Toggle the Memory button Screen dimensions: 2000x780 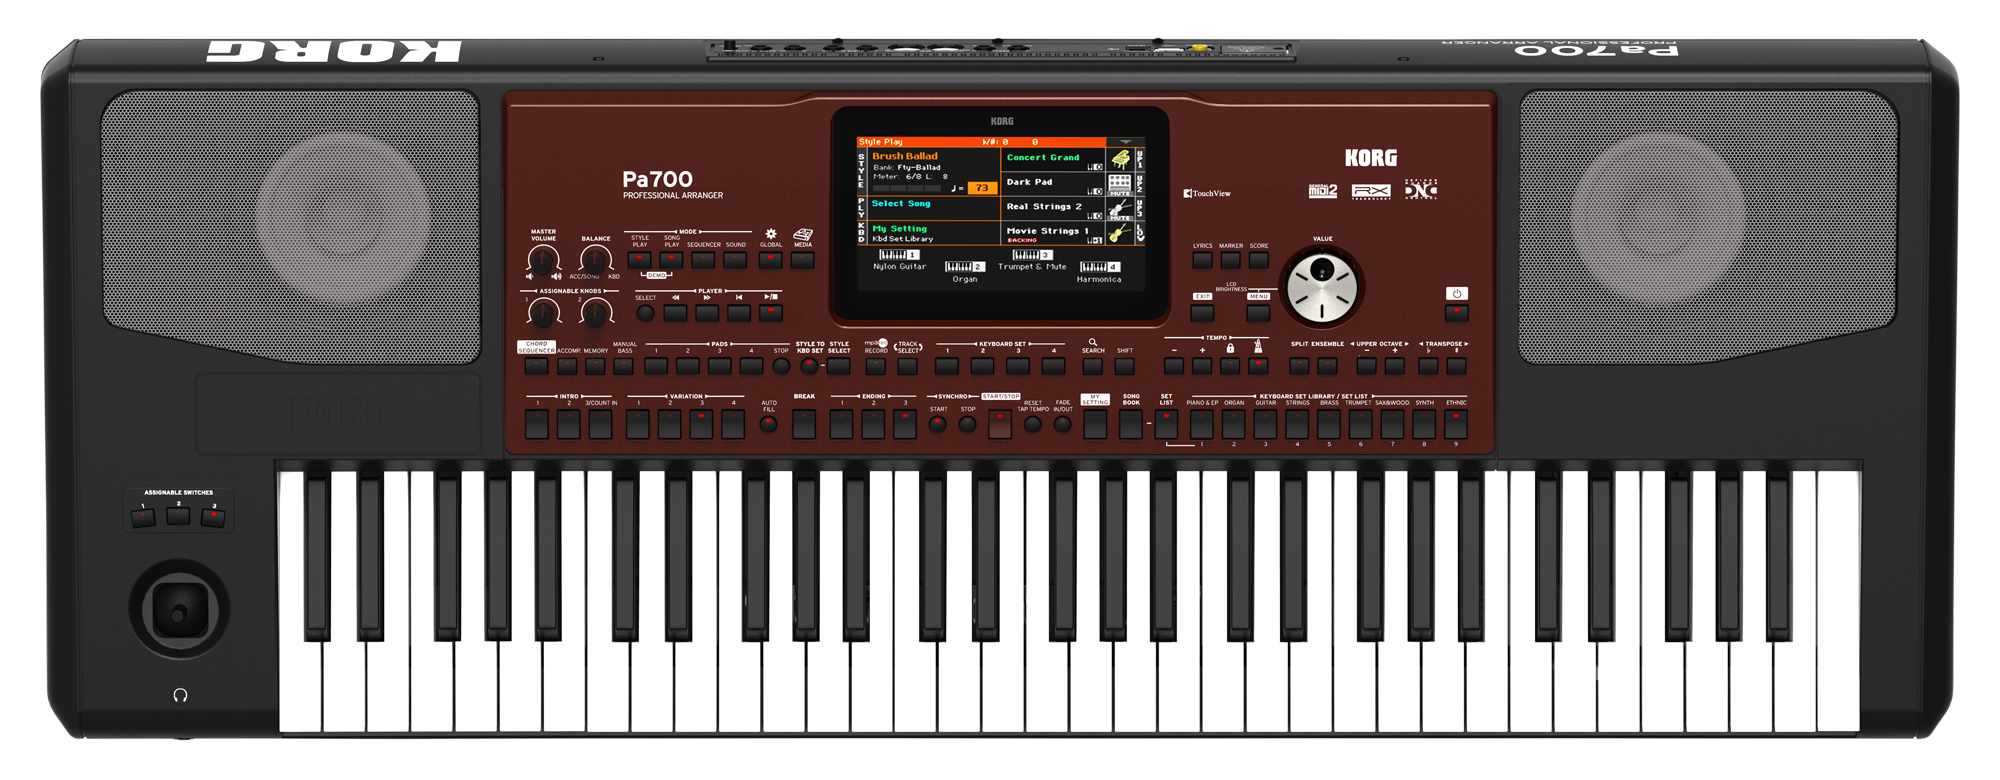tap(596, 366)
